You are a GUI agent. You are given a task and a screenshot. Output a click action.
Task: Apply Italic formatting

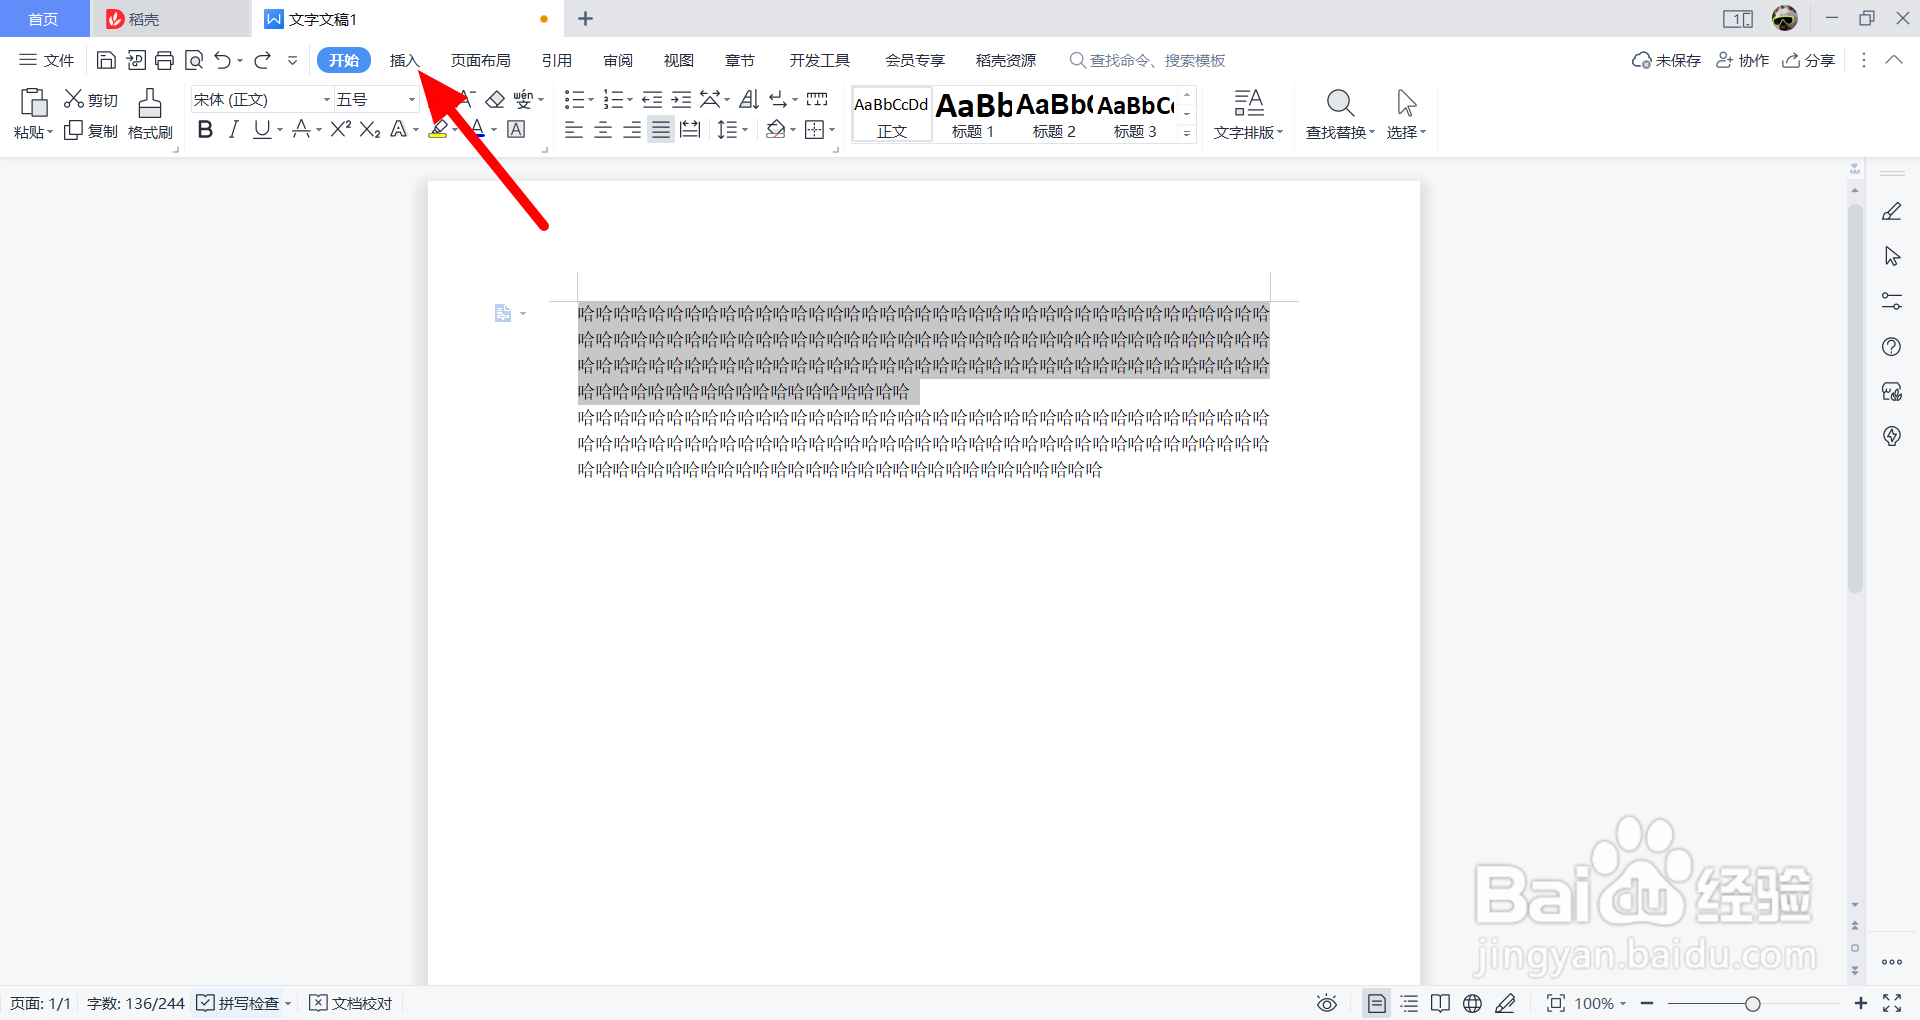click(x=234, y=130)
